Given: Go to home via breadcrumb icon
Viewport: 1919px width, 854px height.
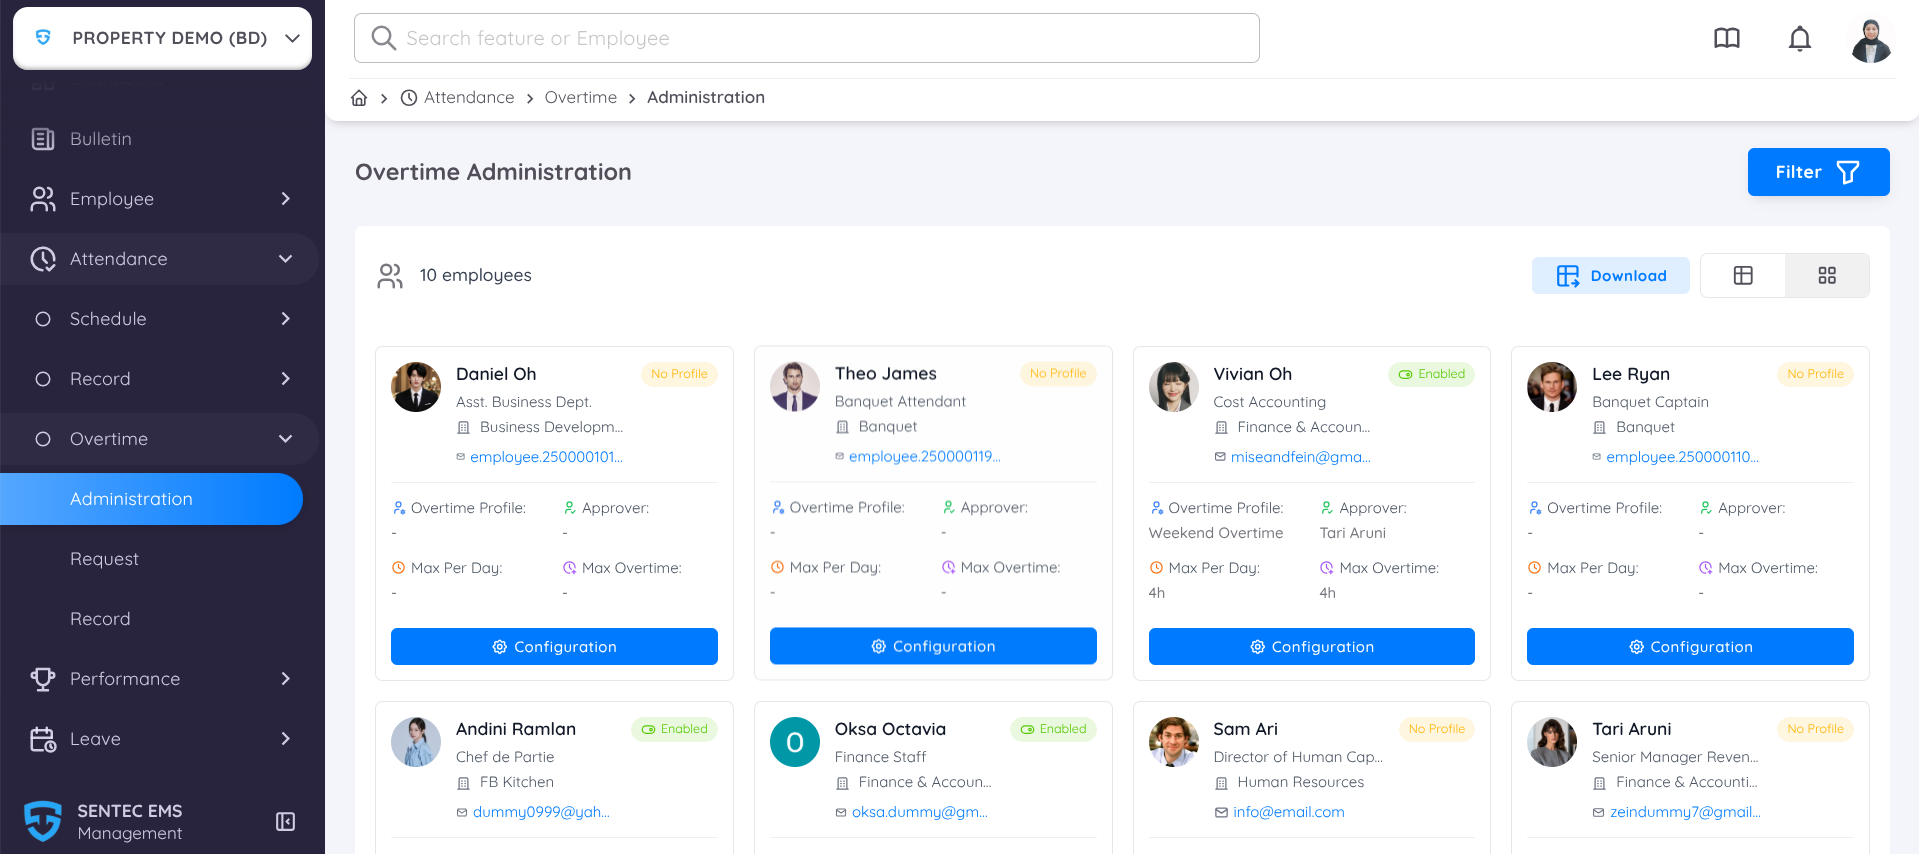Looking at the screenshot, I should click(359, 98).
